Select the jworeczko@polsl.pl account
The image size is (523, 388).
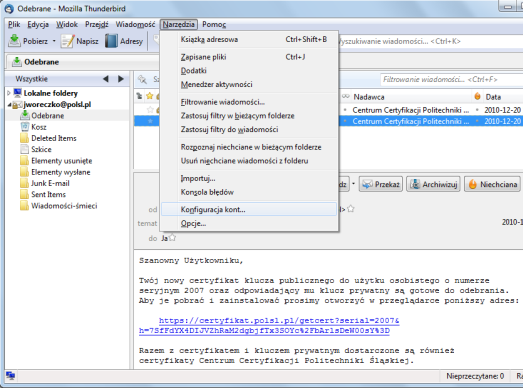[x=57, y=104]
